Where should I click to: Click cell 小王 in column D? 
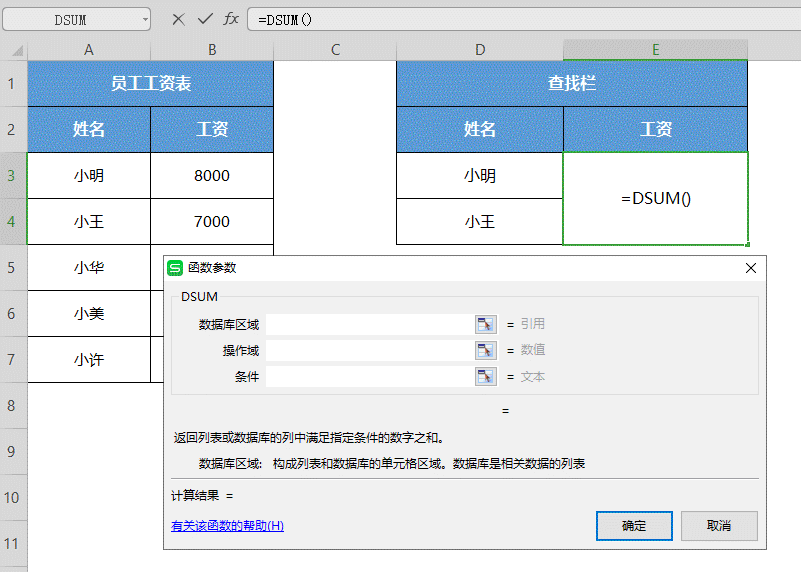coord(480,221)
